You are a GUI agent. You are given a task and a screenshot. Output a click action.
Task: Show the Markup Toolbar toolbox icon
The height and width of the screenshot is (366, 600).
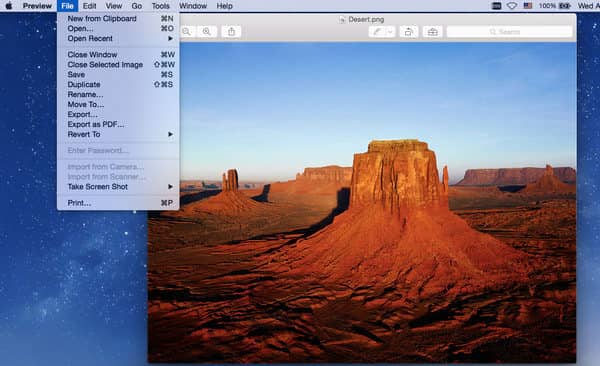[432, 32]
